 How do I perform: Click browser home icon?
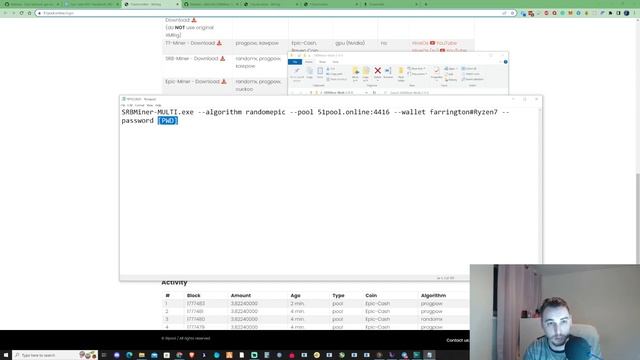(x=29, y=13)
